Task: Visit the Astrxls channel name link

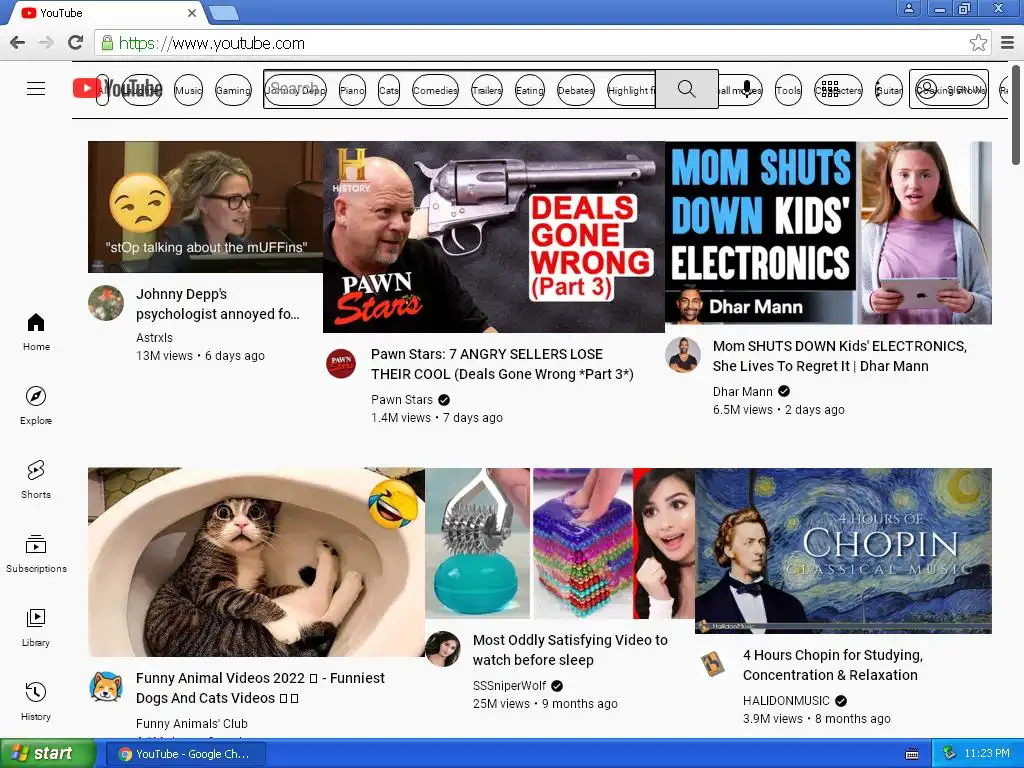Action: pos(154,338)
